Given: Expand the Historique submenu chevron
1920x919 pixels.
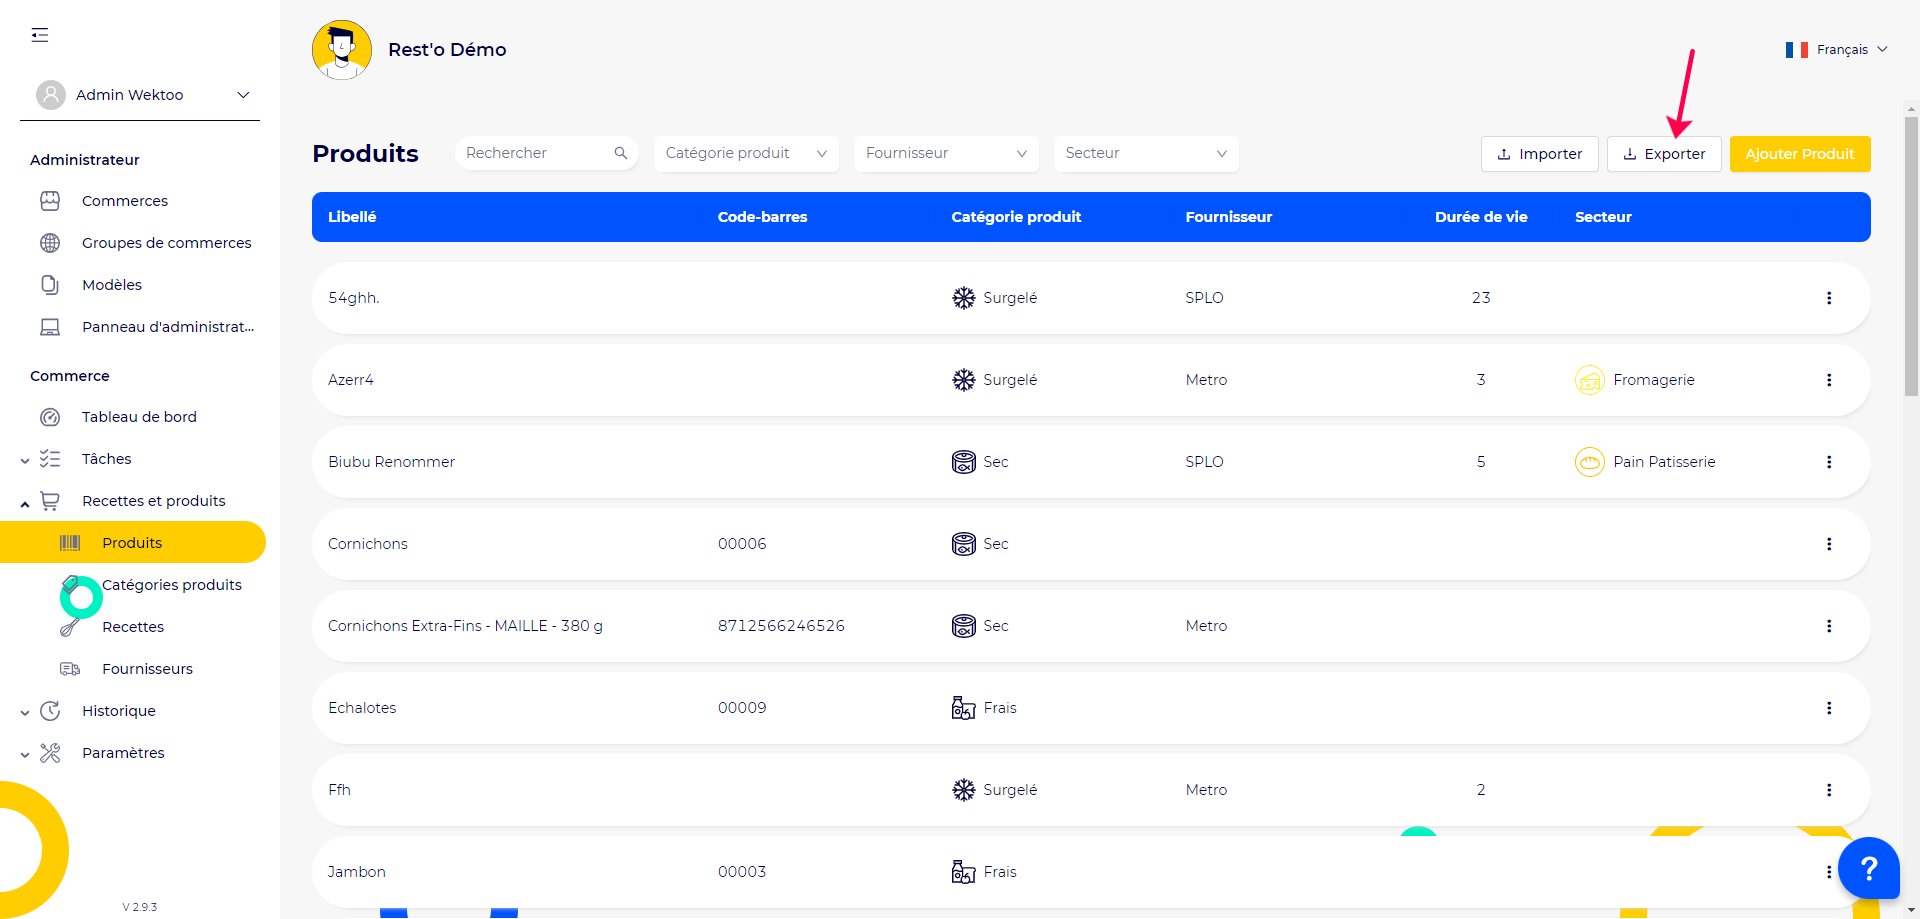Looking at the screenshot, I should click(25, 713).
